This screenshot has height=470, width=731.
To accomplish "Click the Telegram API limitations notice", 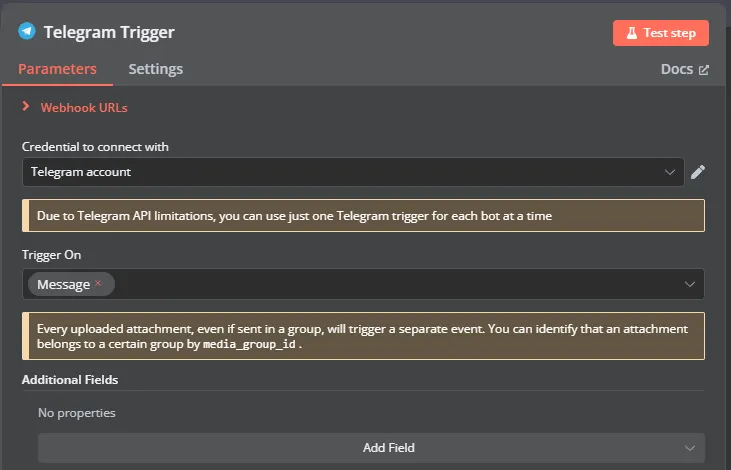I will pyautogui.click(x=363, y=216).
